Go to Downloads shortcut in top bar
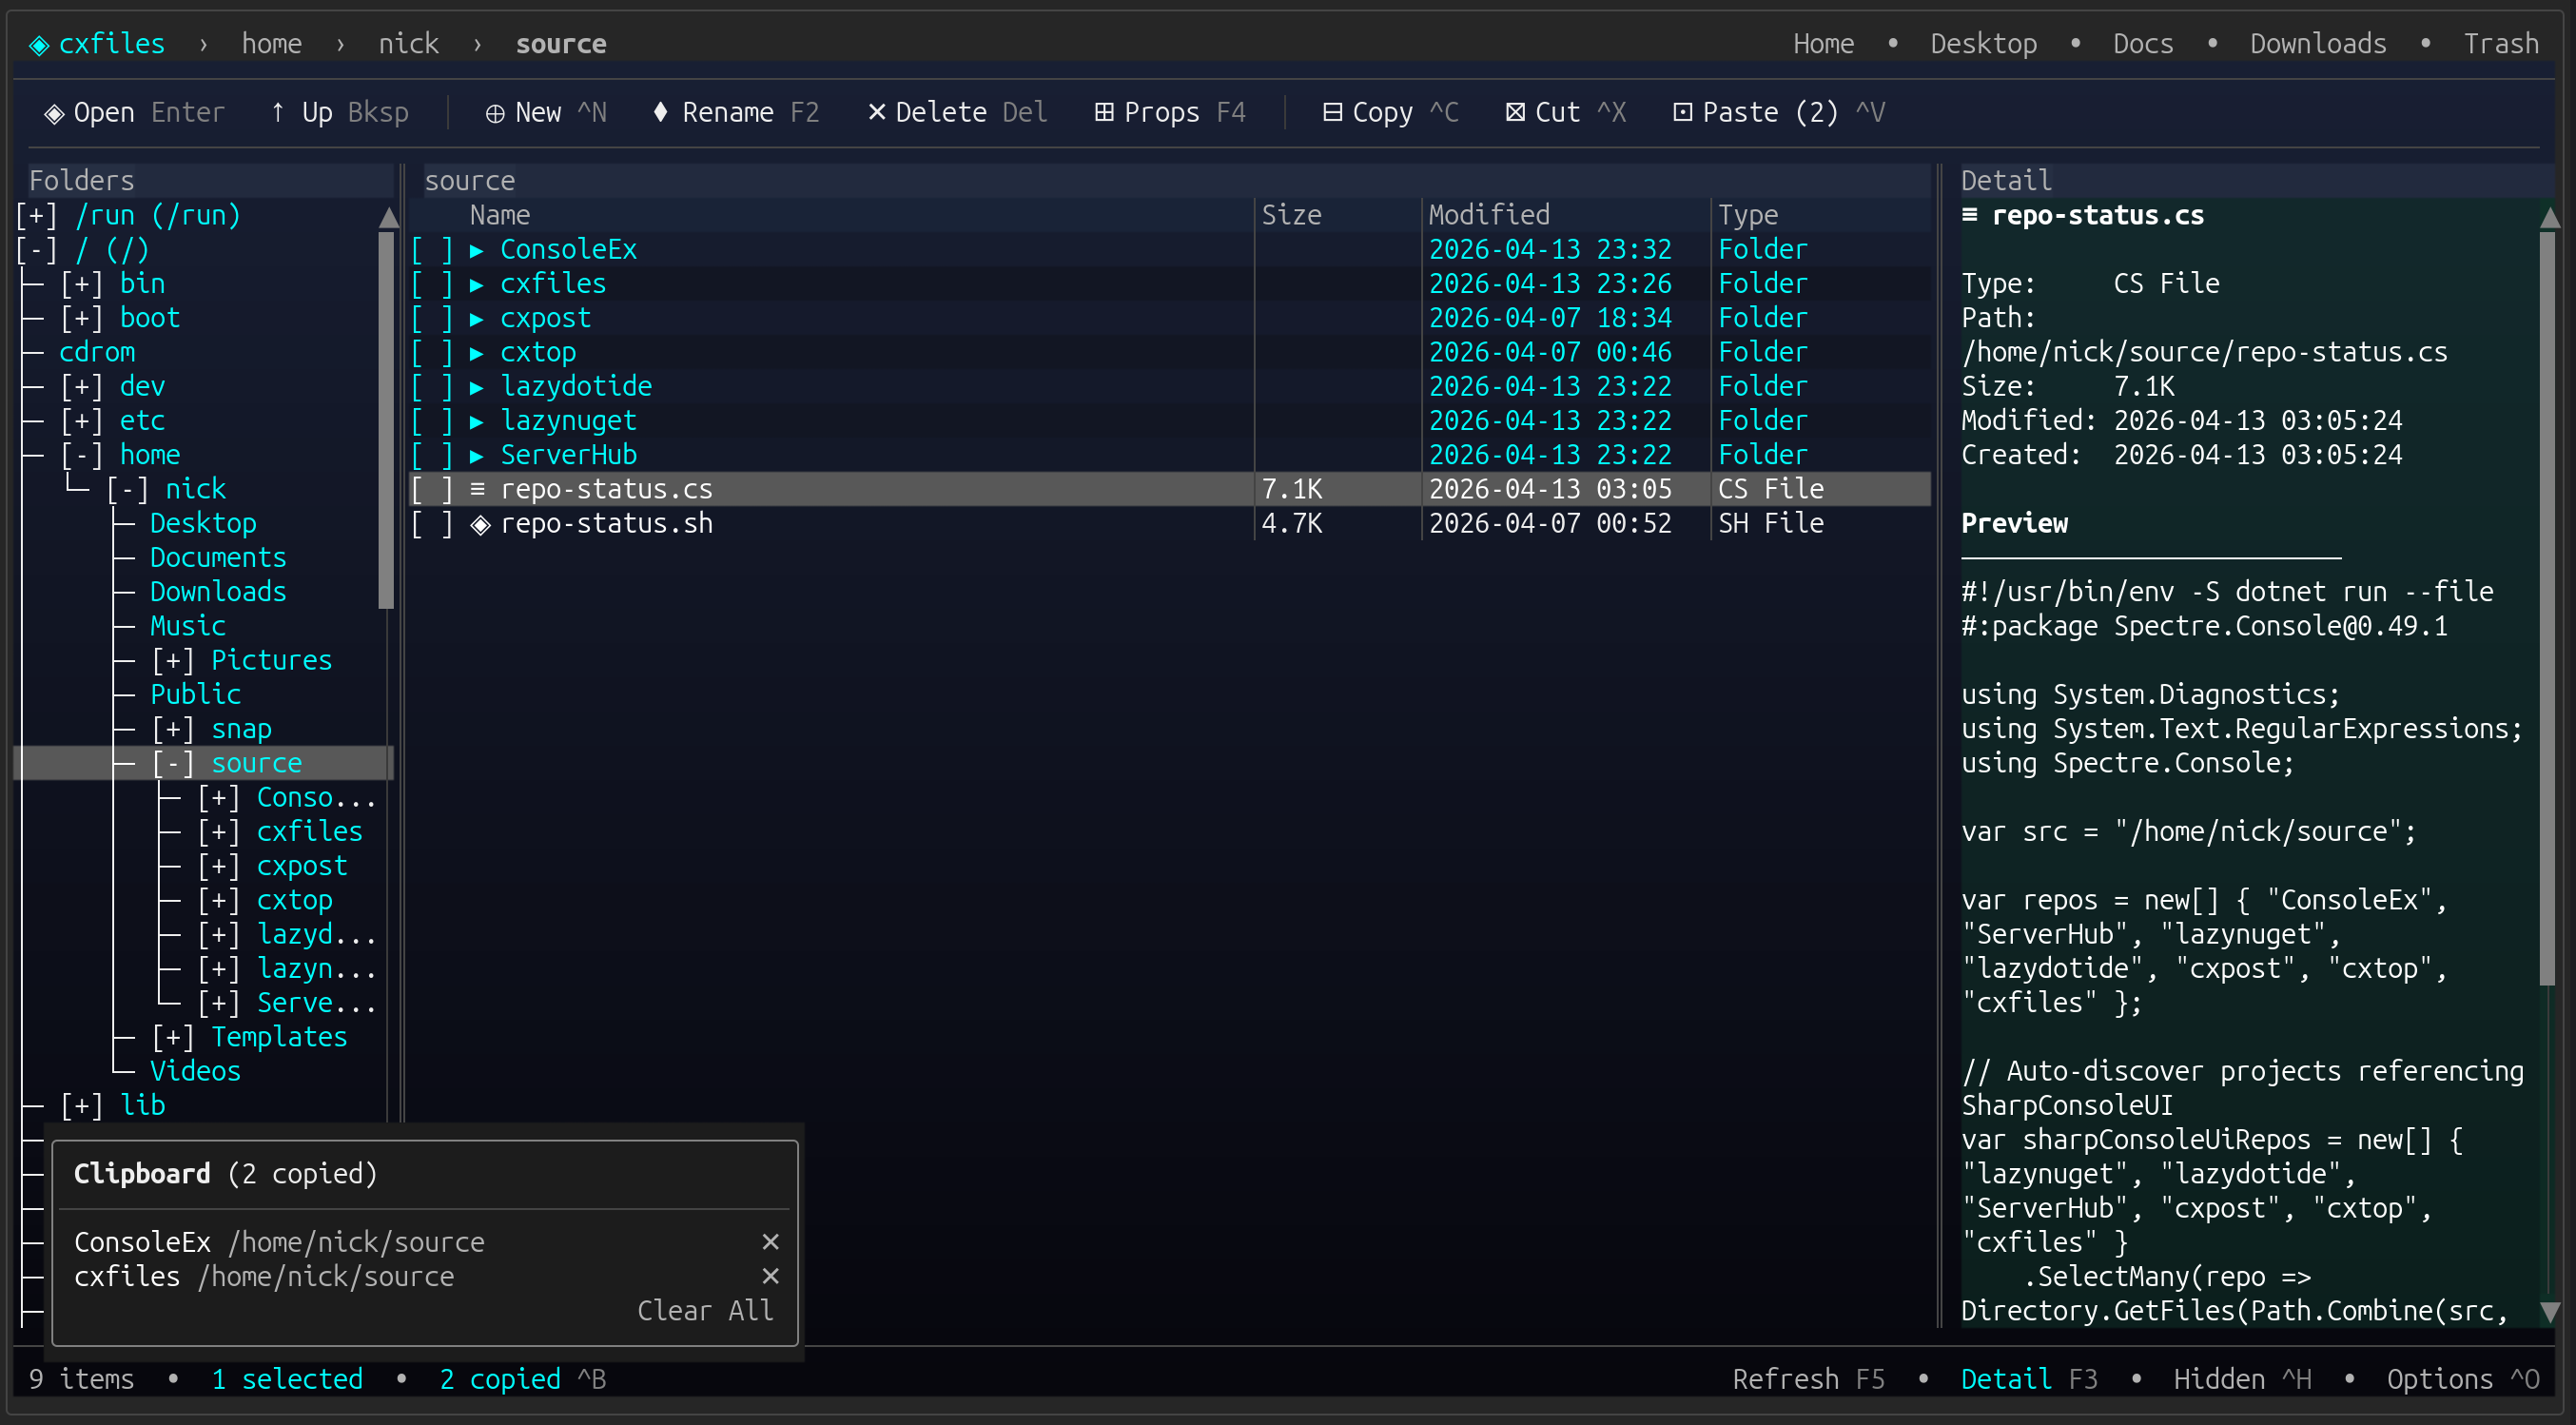This screenshot has width=2576, height=1425. (2317, 44)
